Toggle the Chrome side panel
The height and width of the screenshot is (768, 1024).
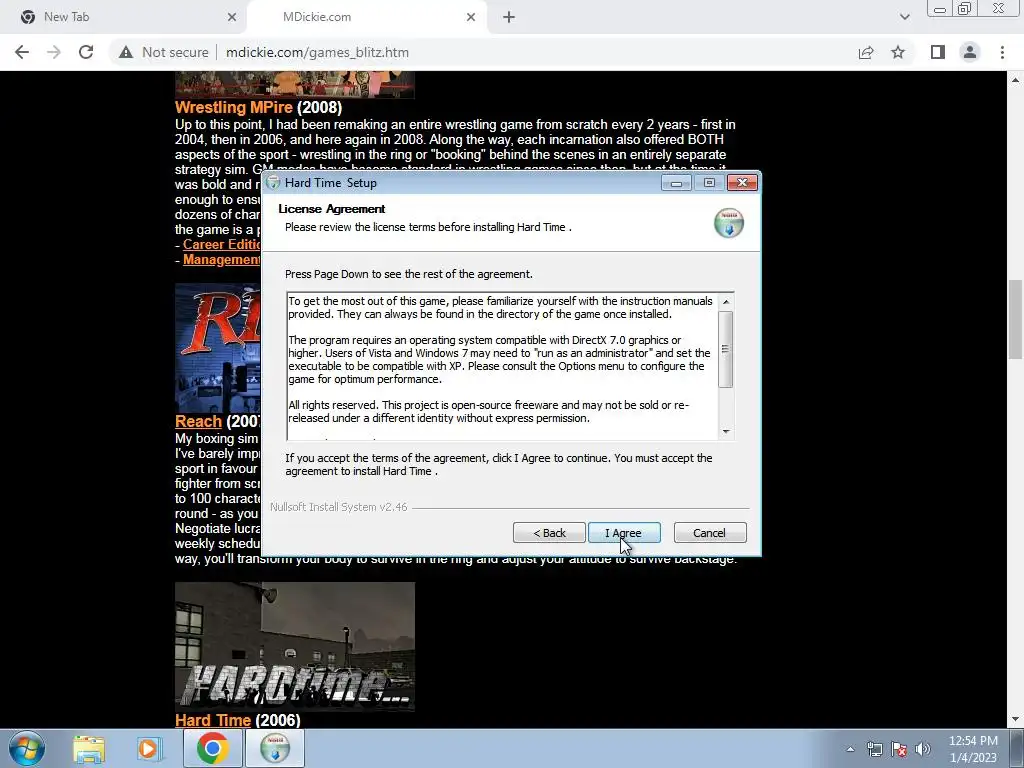[938, 52]
